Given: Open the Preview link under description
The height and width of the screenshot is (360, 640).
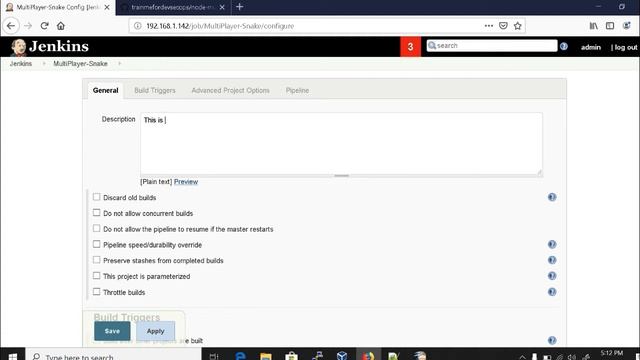Looking at the screenshot, I should pyautogui.click(x=186, y=182).
